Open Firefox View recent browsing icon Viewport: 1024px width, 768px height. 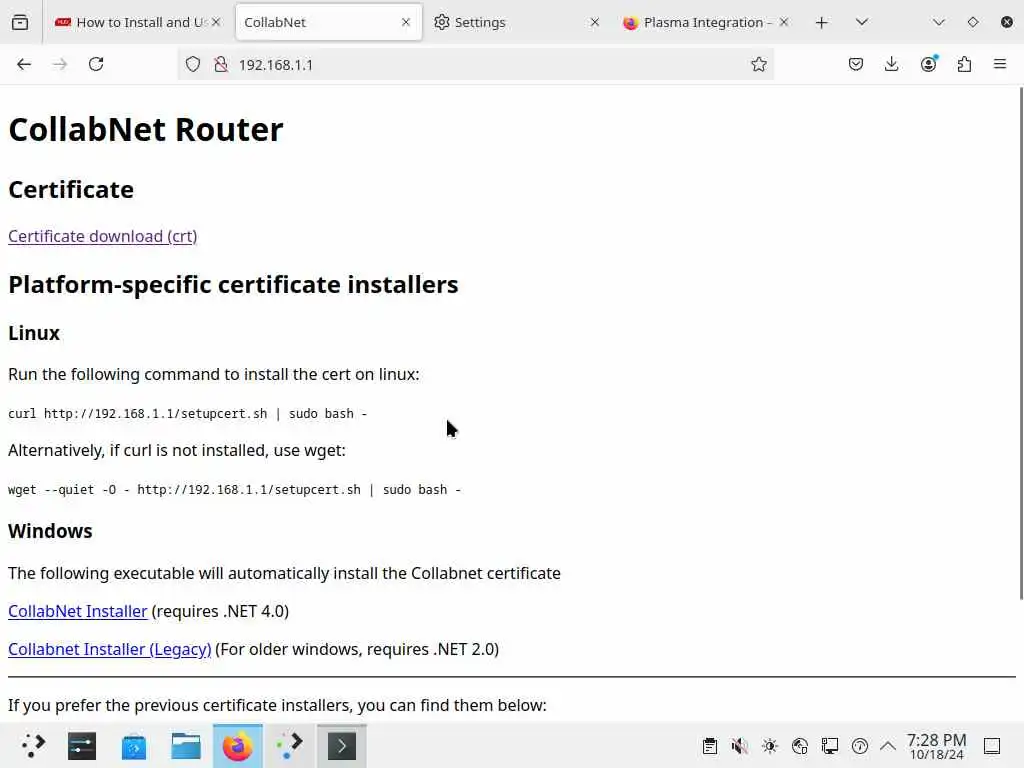[20, 22]
